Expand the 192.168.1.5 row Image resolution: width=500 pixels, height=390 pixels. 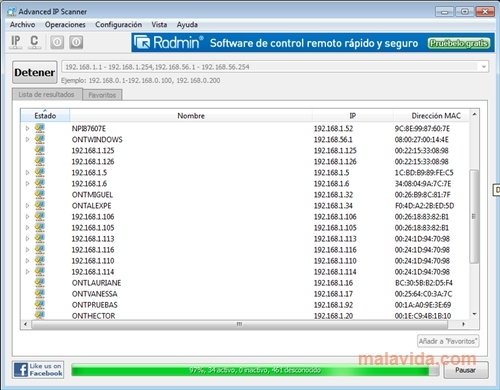pos(27,172)
